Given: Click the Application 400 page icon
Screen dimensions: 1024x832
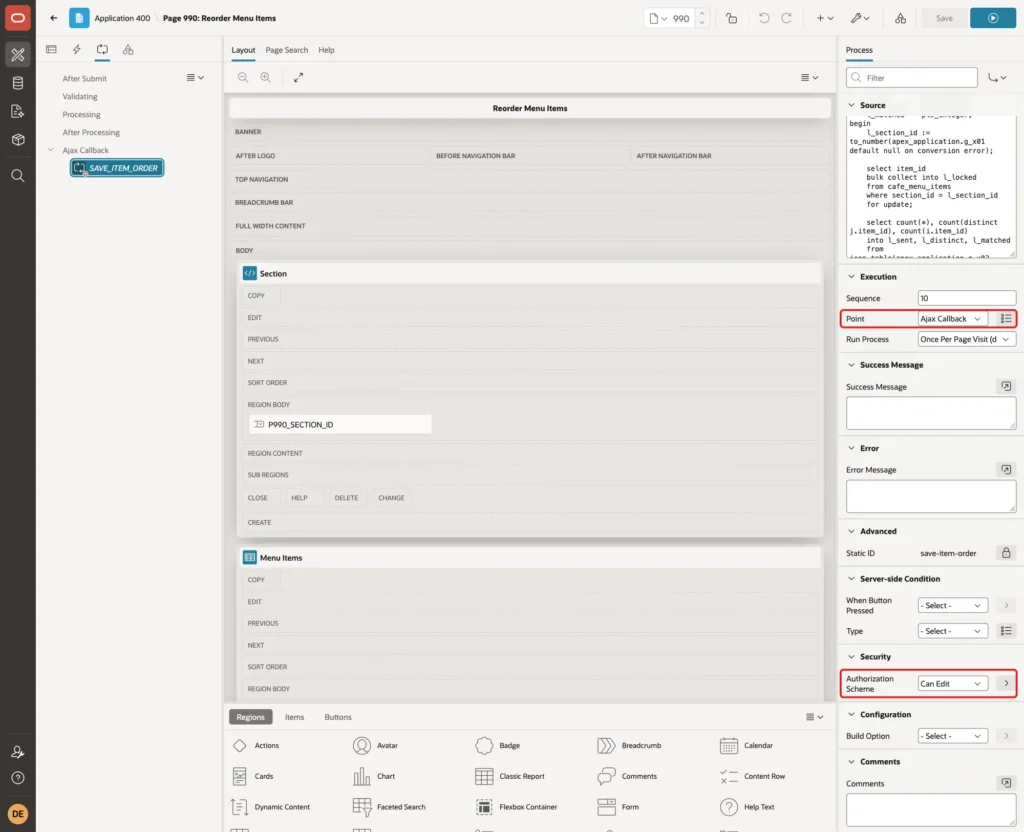Looking at the screenshot, I should click(79, 18).
